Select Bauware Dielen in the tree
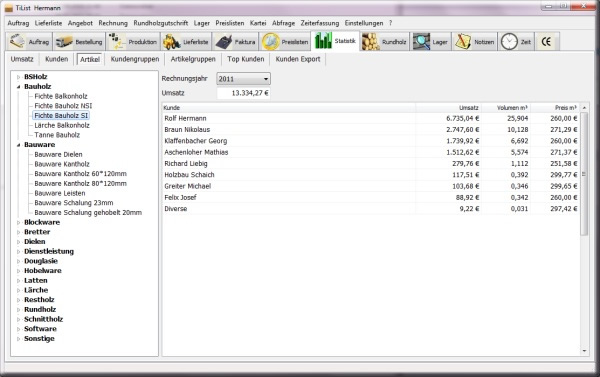 click(x=58, y=154)
